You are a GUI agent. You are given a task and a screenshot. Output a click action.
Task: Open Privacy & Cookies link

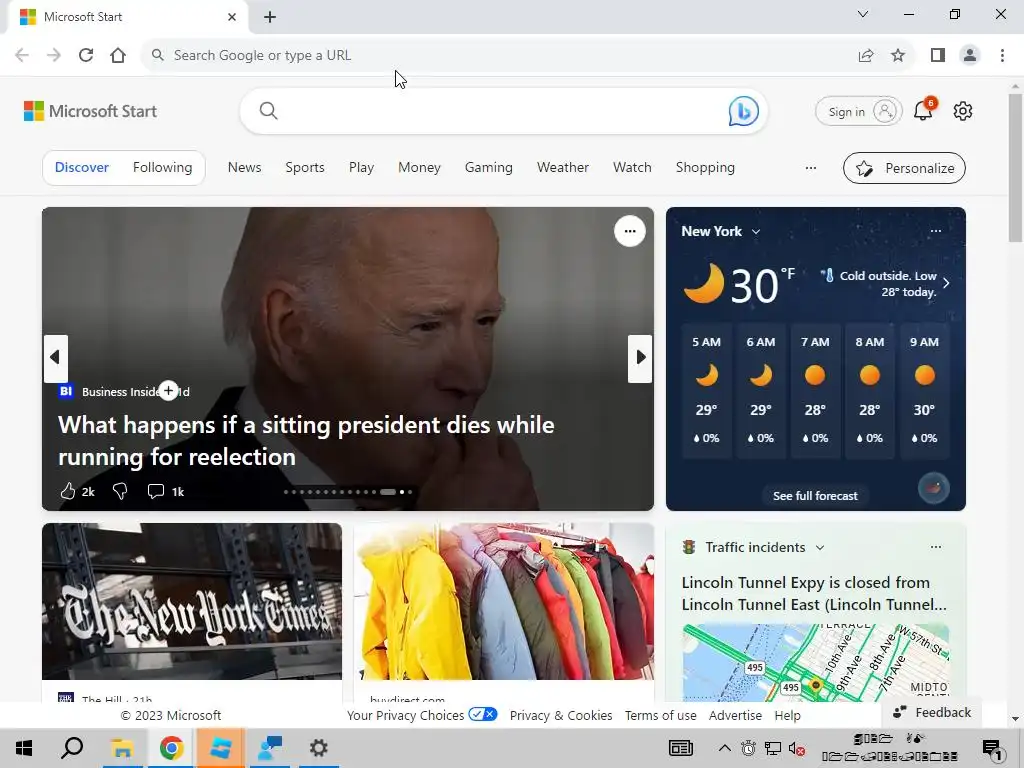[x=561, y=715]
